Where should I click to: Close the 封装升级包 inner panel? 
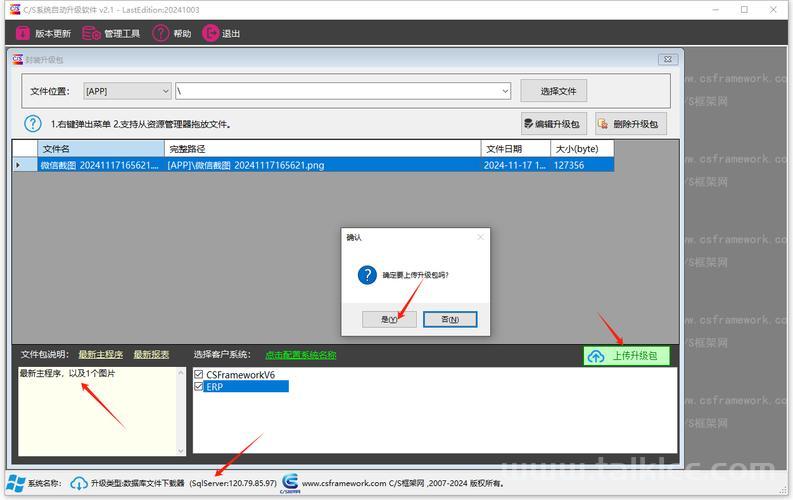666,59
